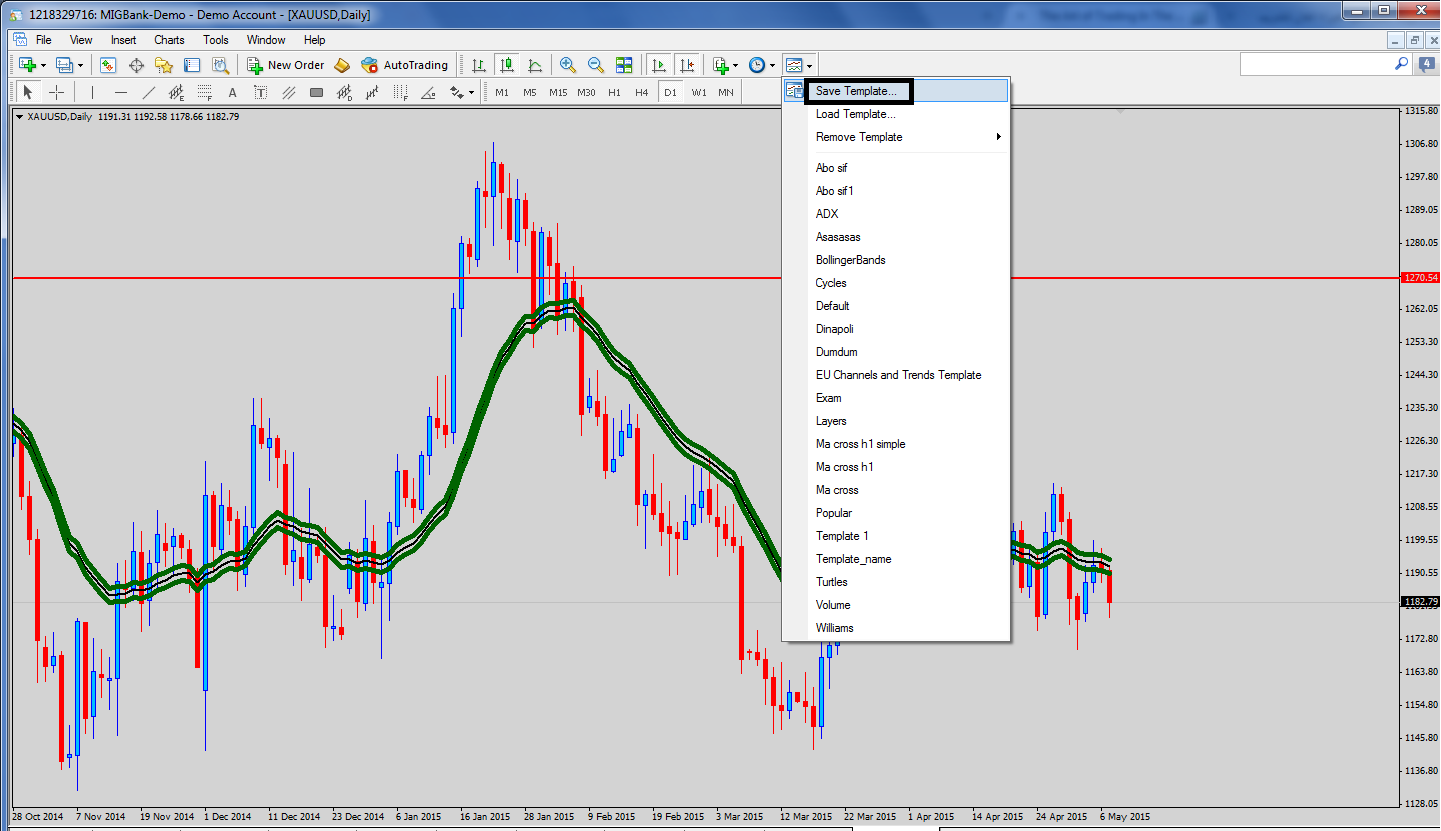Open the Charts menu
1441x831 pixels.
(169, 40)
